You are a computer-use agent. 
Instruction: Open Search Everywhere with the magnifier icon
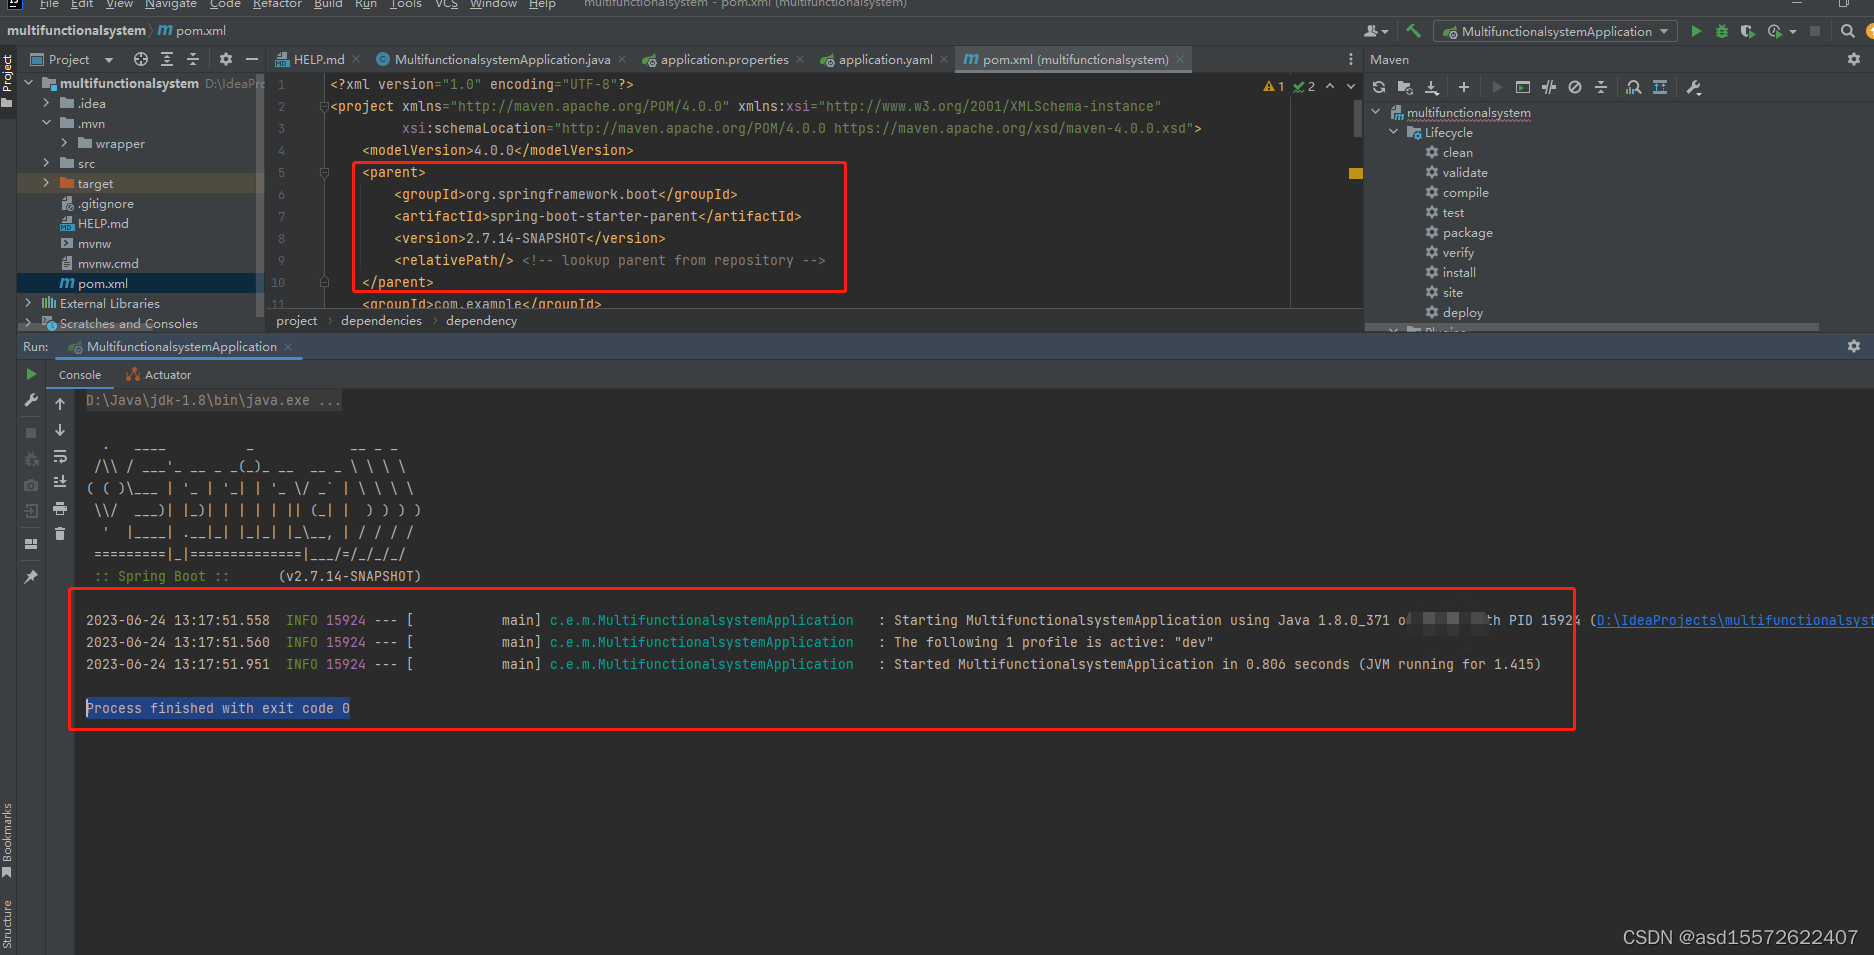(1846, 31)
